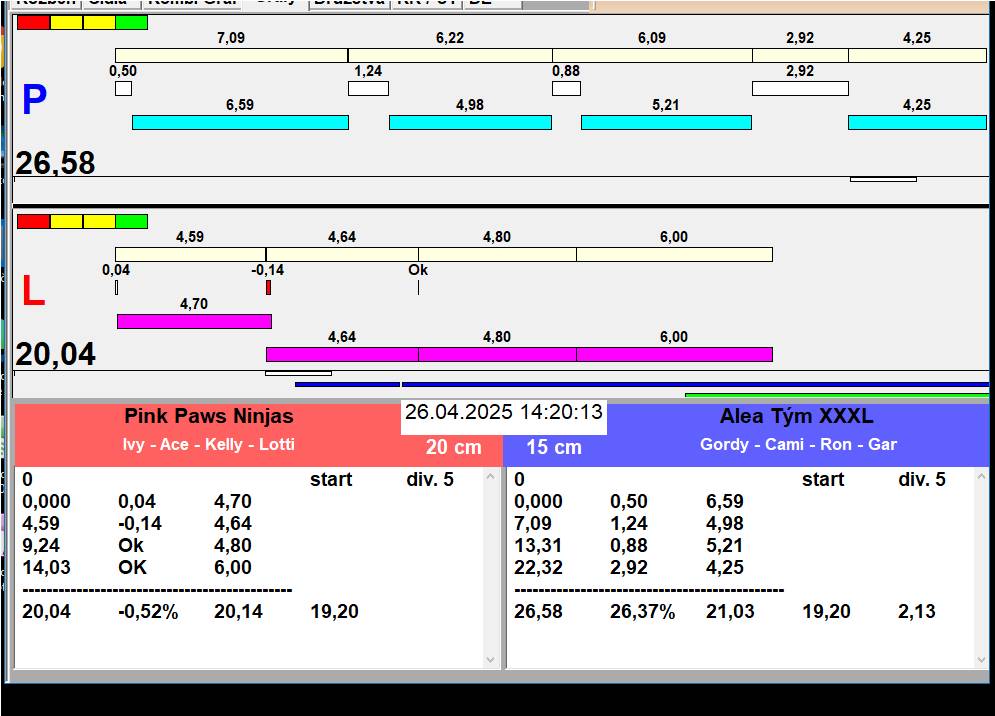Image resolution: width=995 pixels, height=716 pixels.
Task: Switch to the Družstva tab
Action: [x=349, y=3]
